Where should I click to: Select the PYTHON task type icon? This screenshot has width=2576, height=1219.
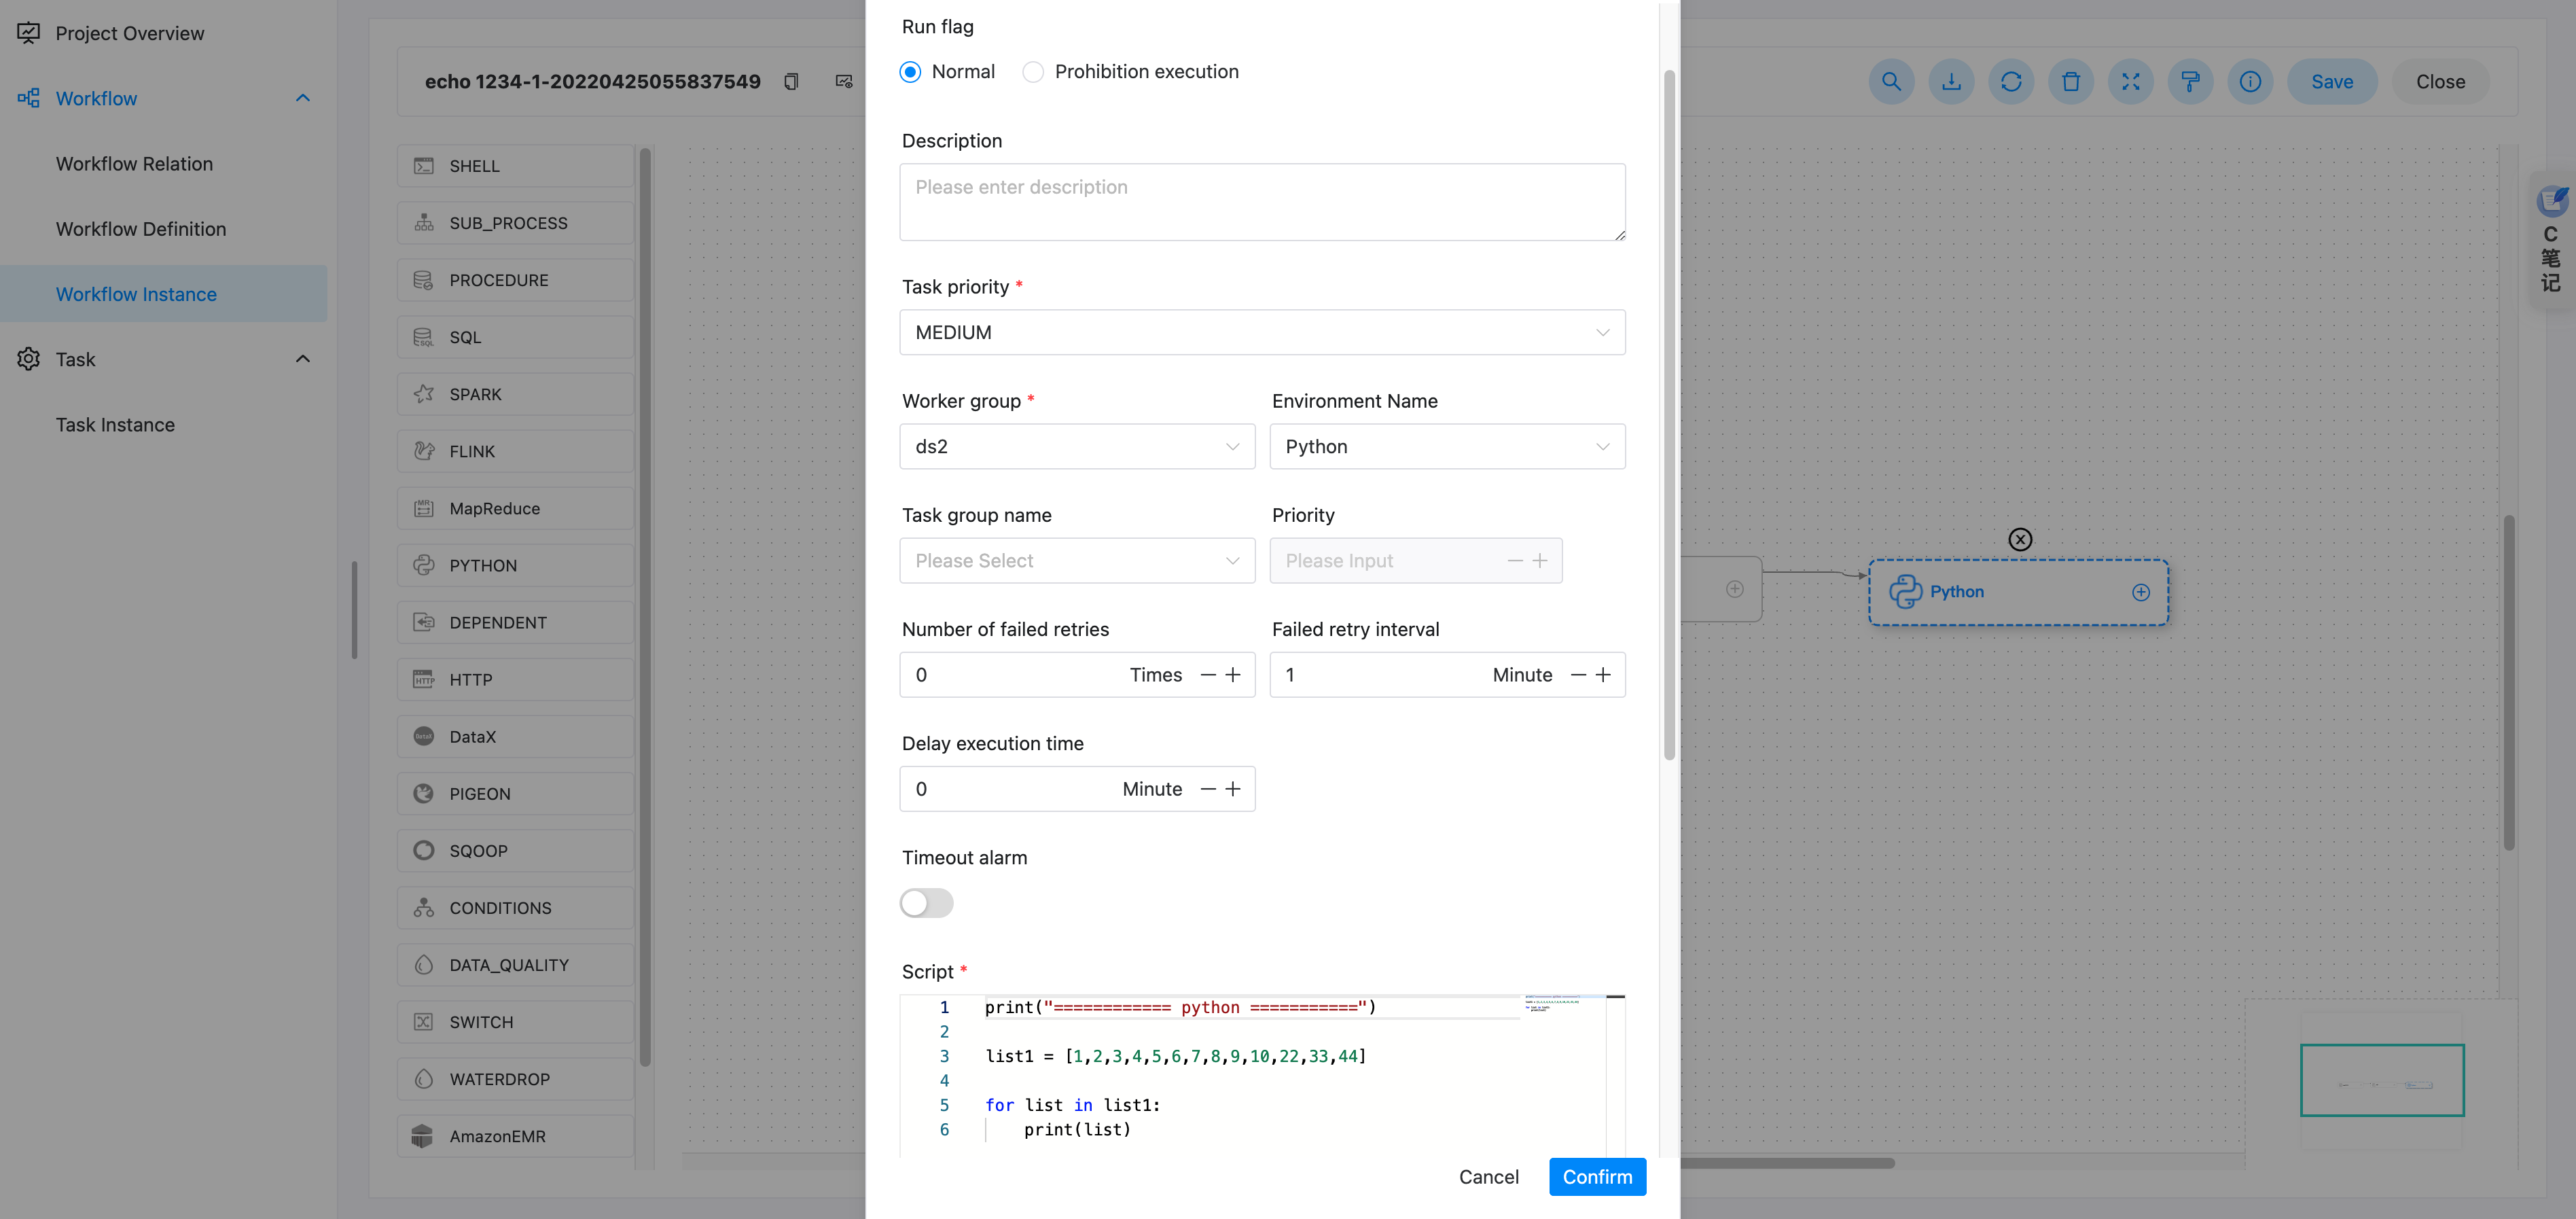(x=424, y=565)
